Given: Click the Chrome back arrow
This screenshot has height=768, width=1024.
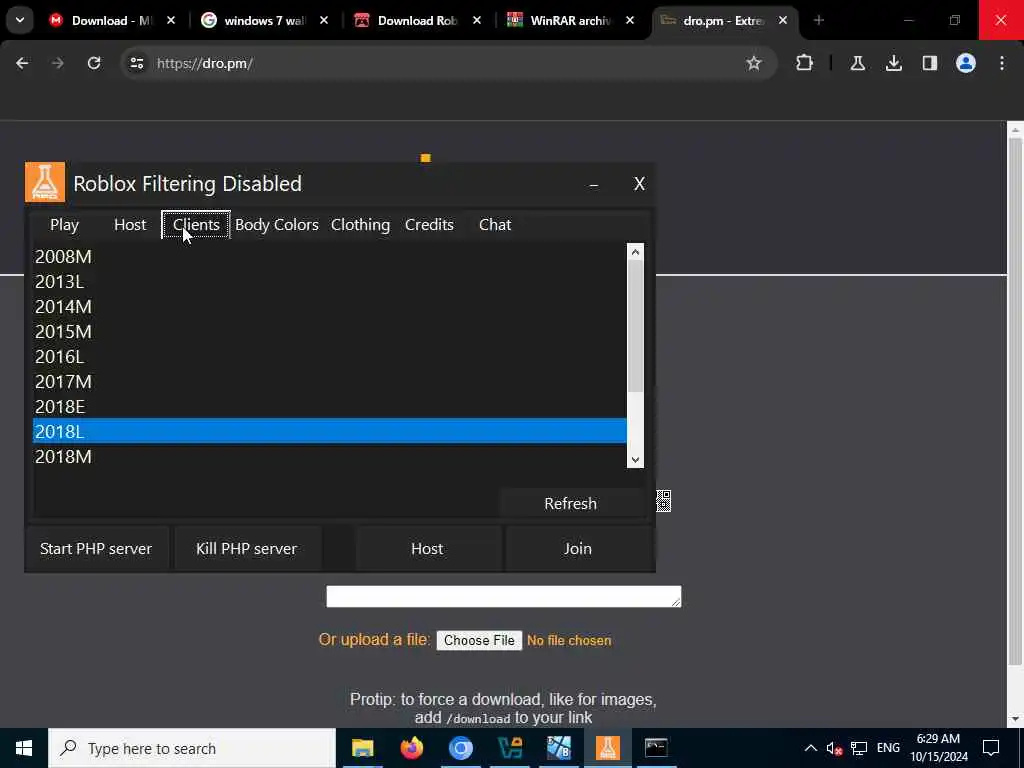Looking at the screenshot, I should pyautogui.click(x=22, y=63).
